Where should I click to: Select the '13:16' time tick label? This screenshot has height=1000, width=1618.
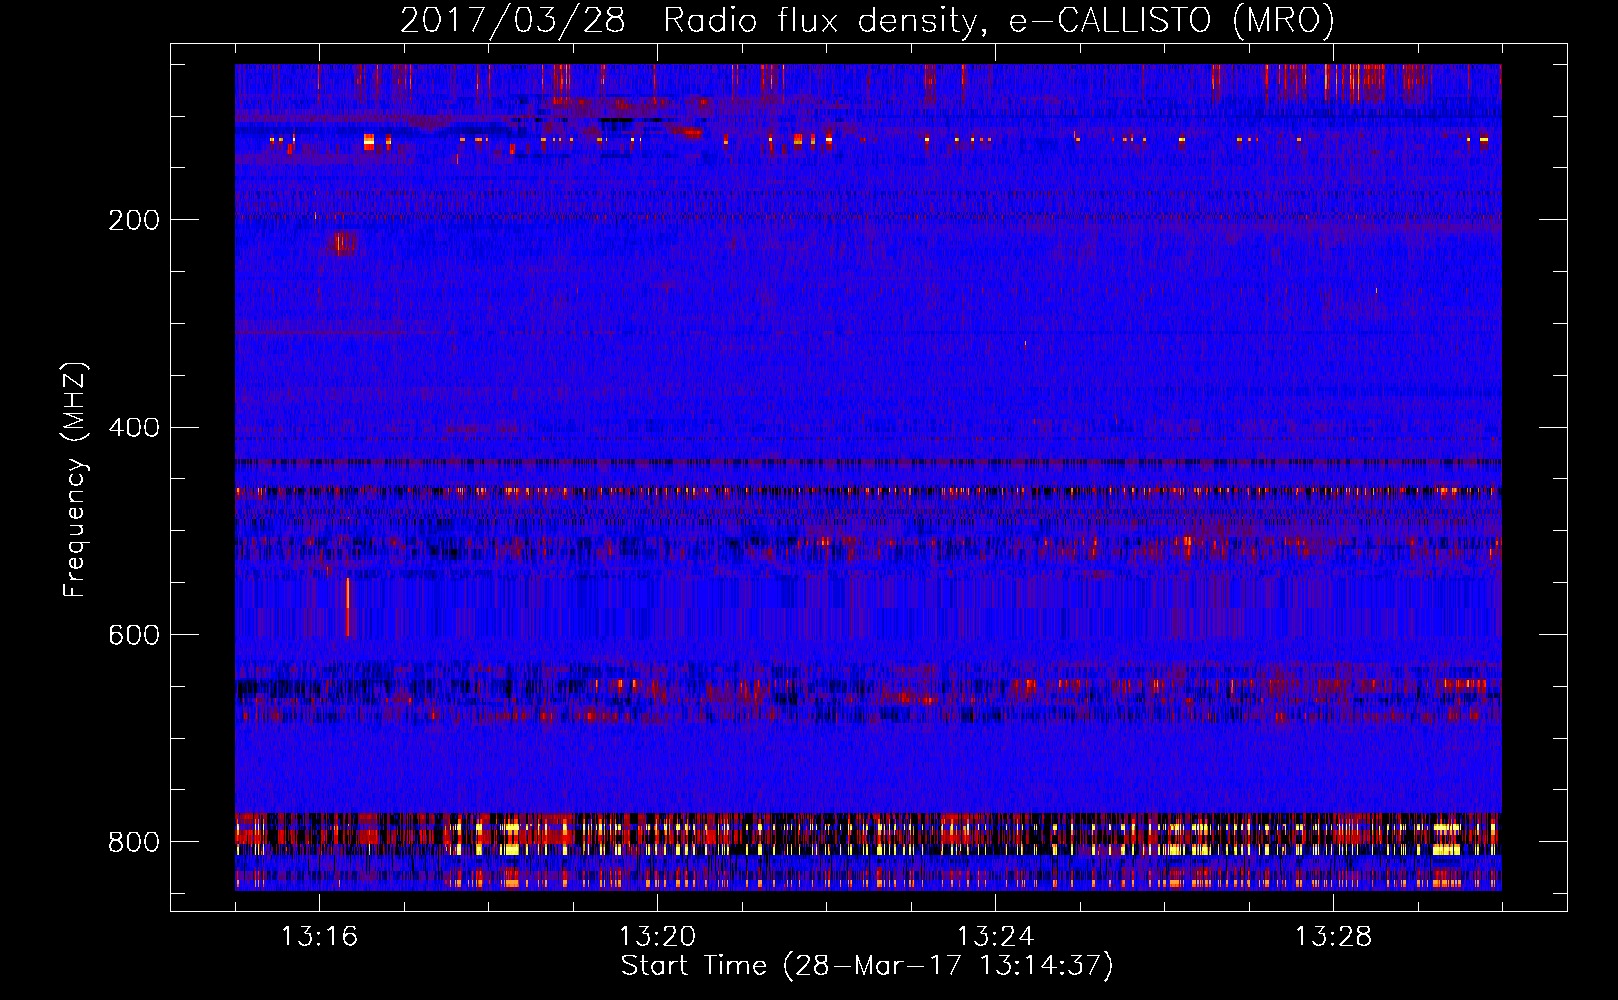[319, 937]
